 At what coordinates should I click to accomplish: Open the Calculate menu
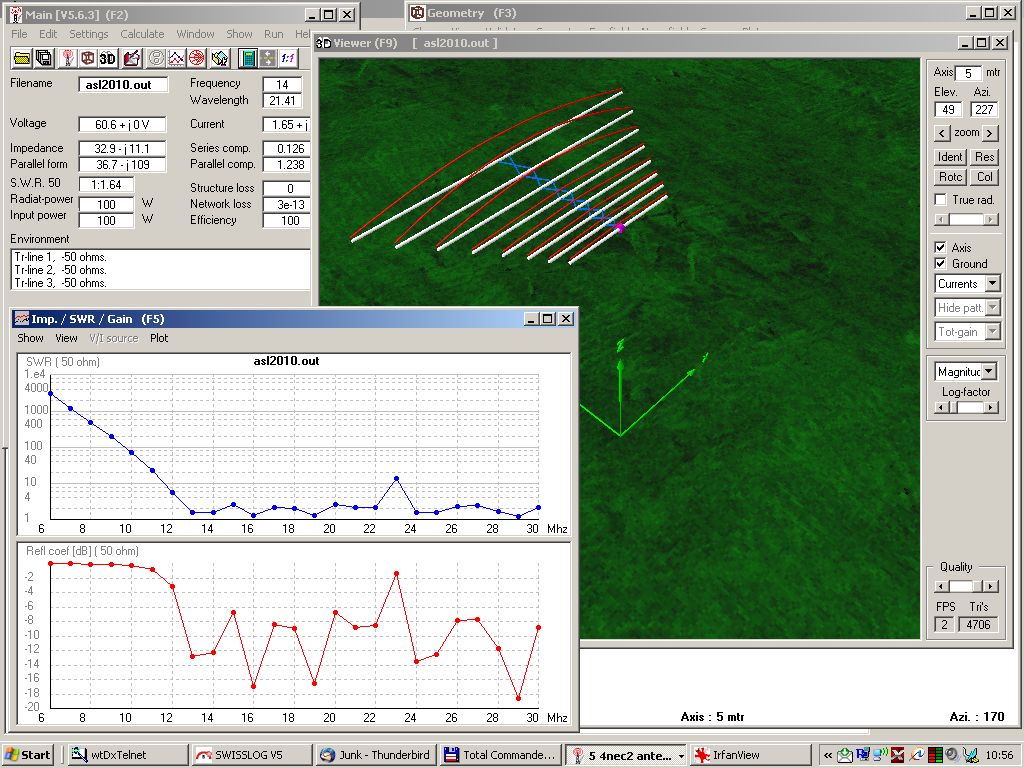tap(142, 34)
